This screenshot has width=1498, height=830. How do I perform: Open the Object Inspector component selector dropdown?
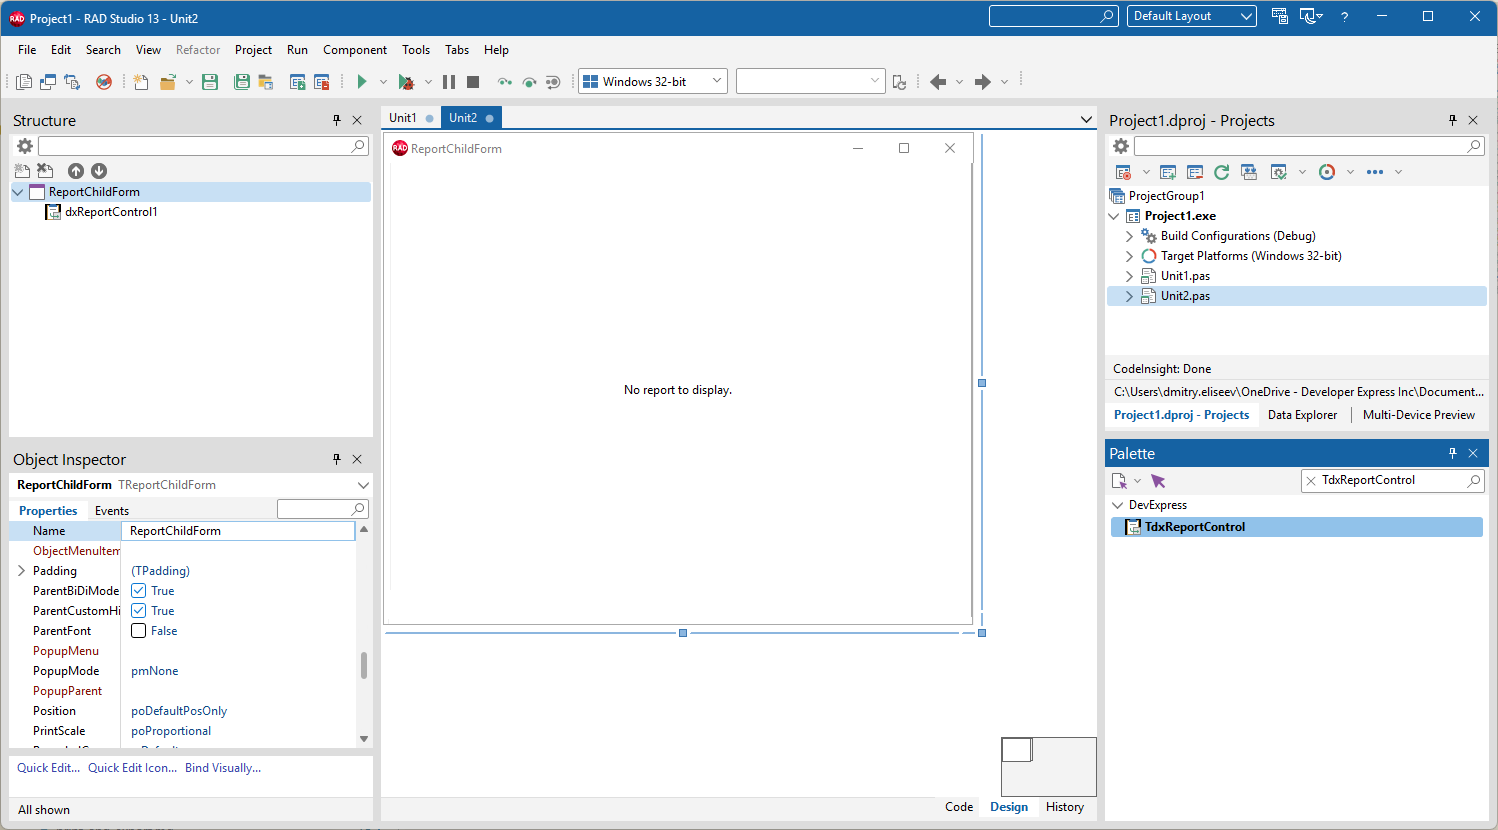363,485
